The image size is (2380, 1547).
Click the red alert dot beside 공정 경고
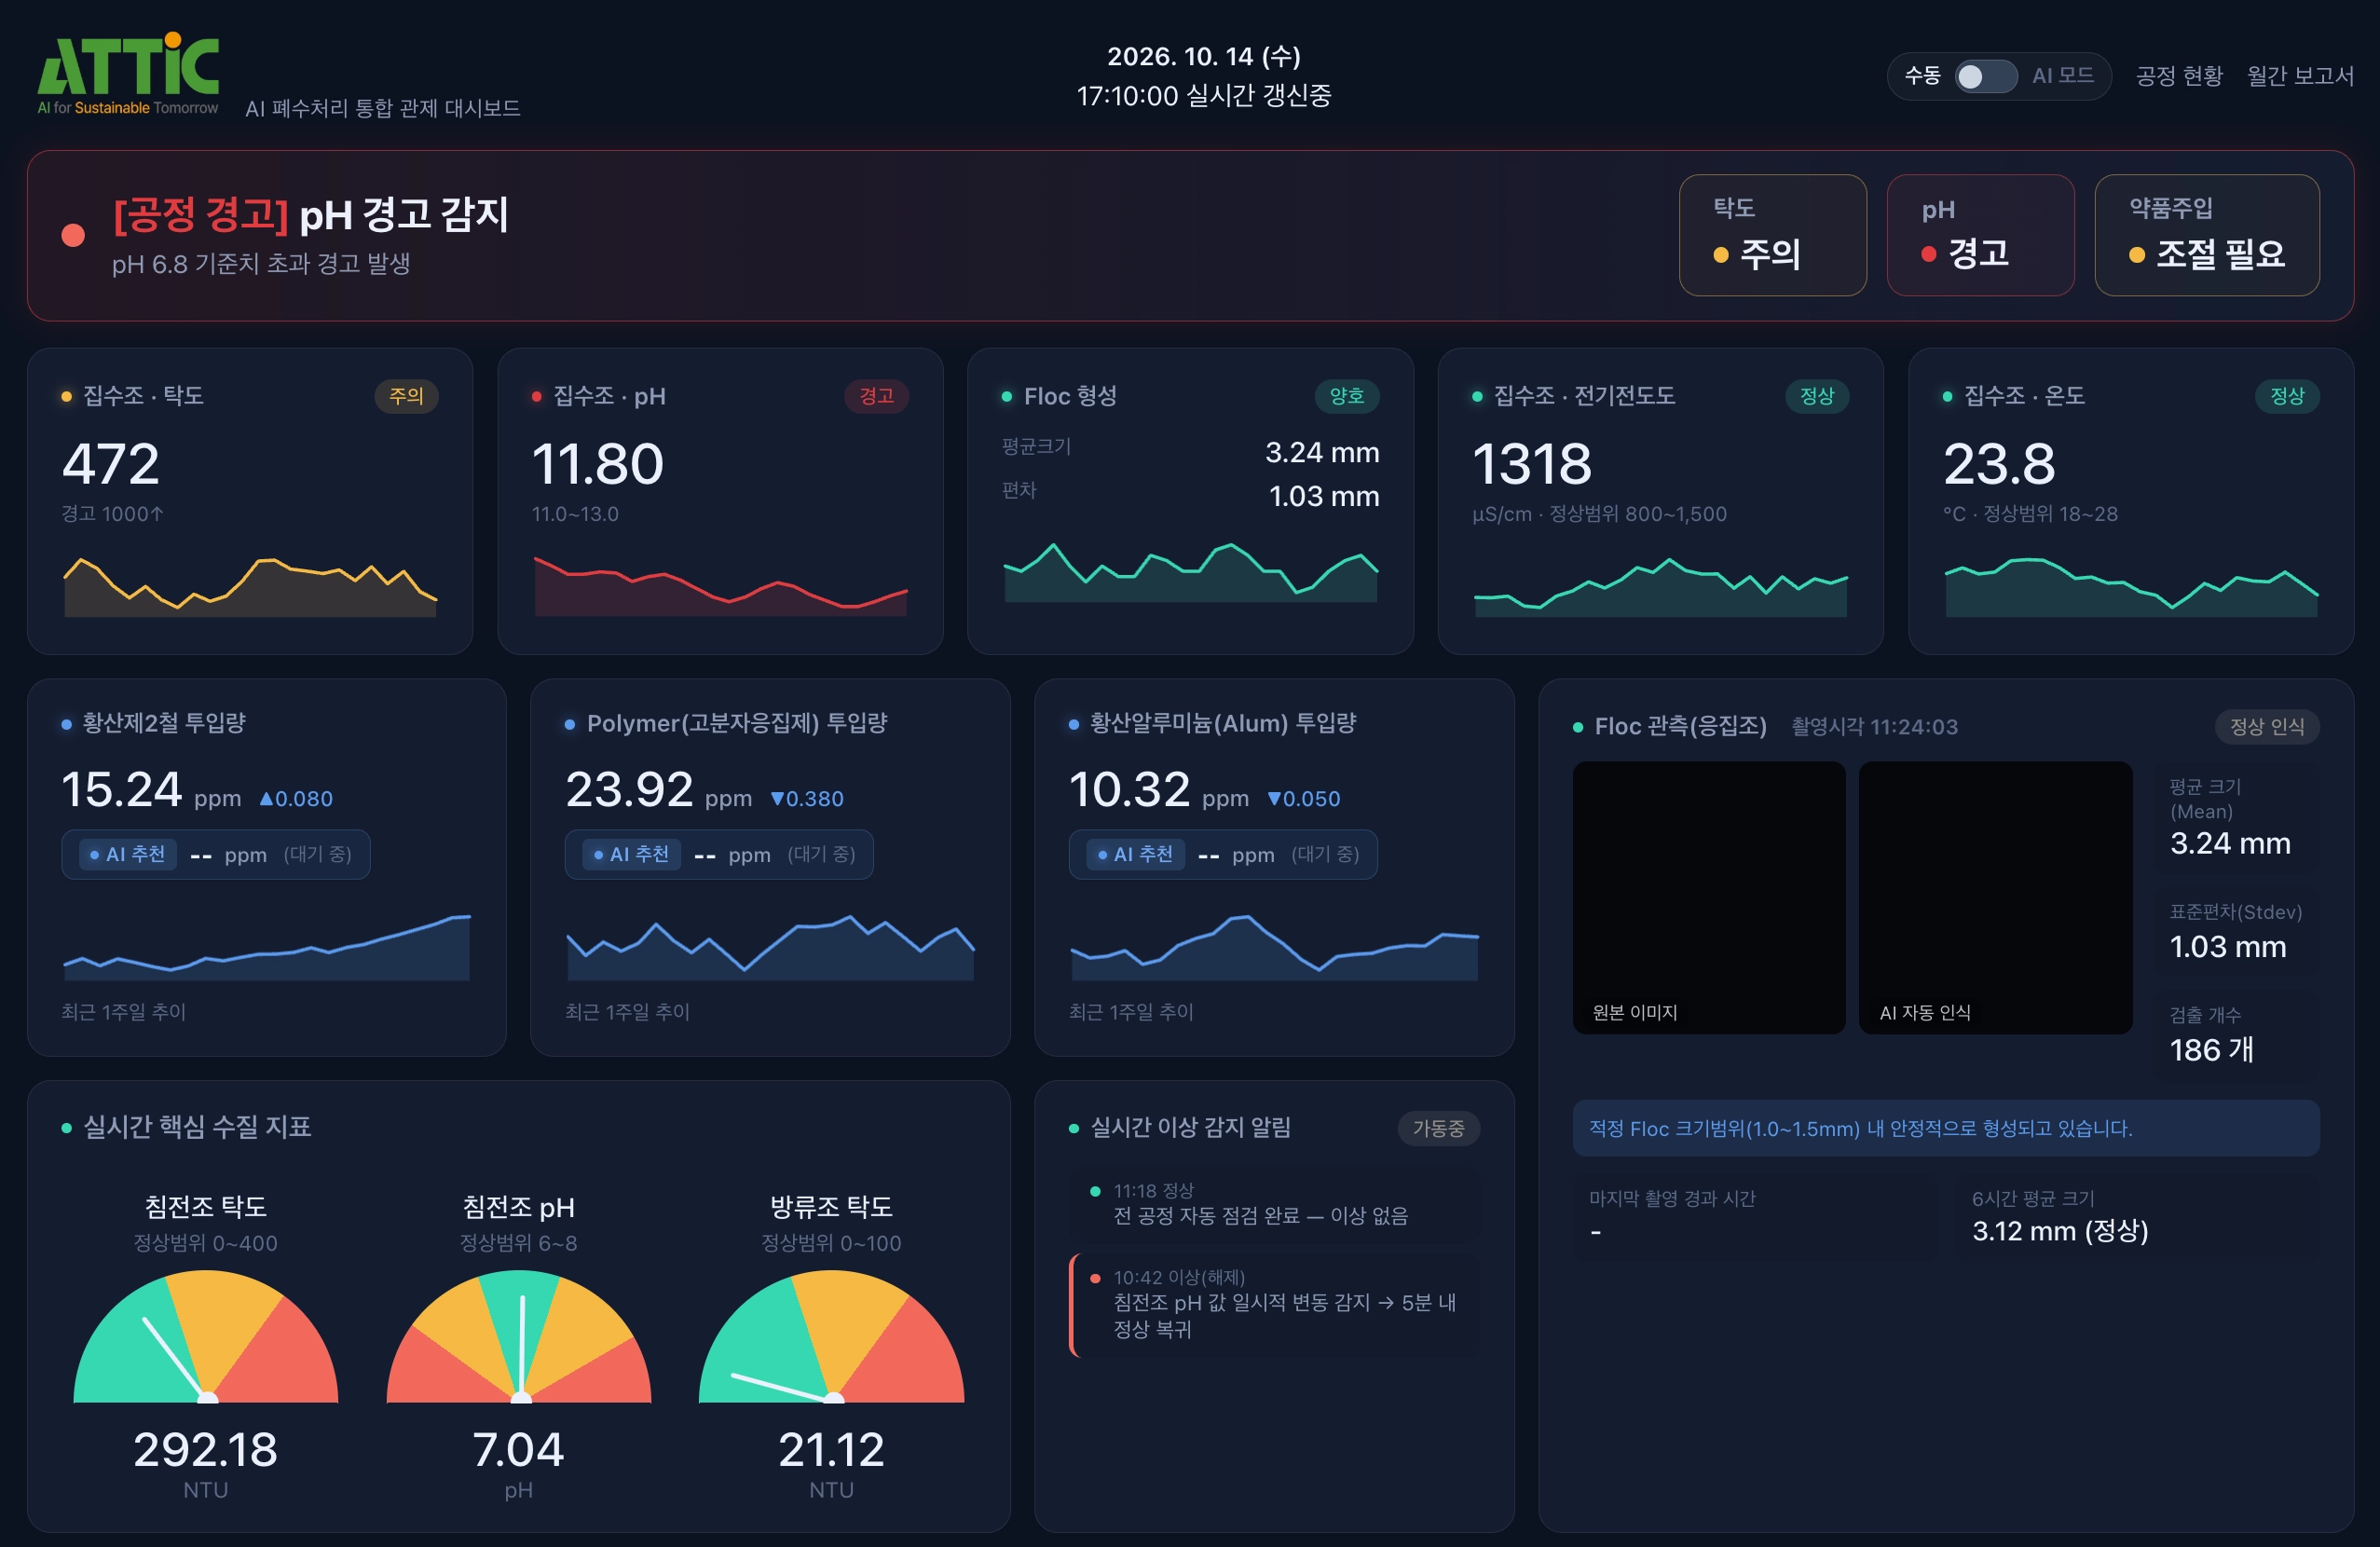point(73,235)
